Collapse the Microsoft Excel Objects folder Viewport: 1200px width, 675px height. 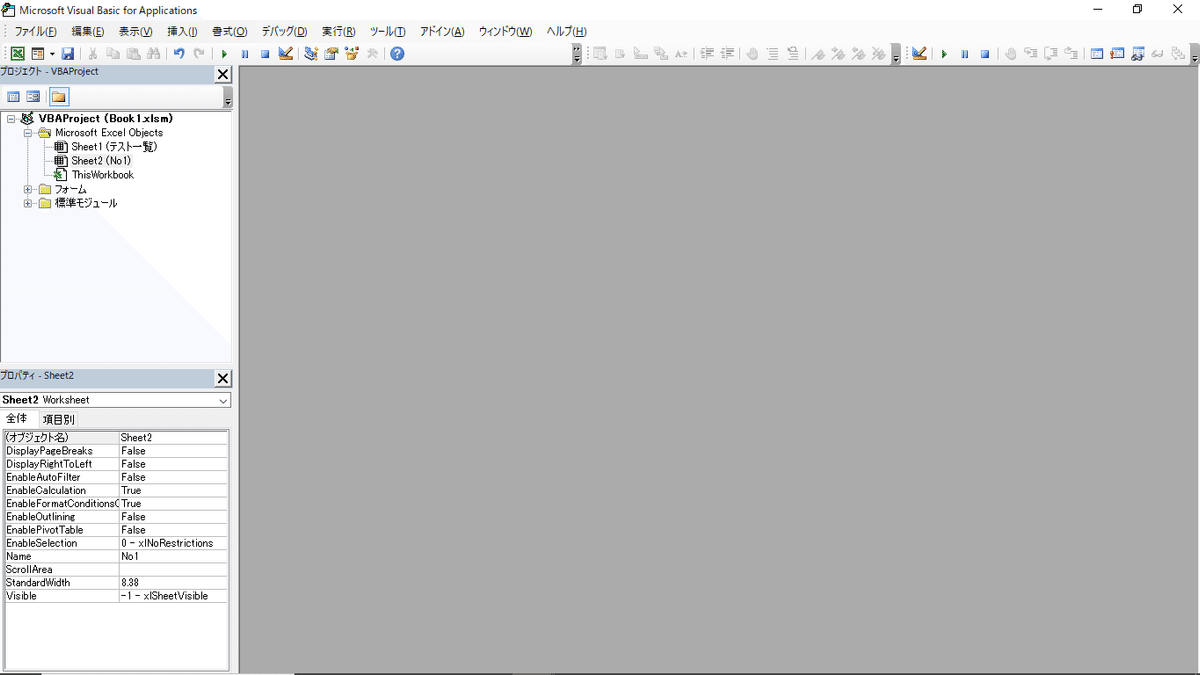tap(28, 132)
